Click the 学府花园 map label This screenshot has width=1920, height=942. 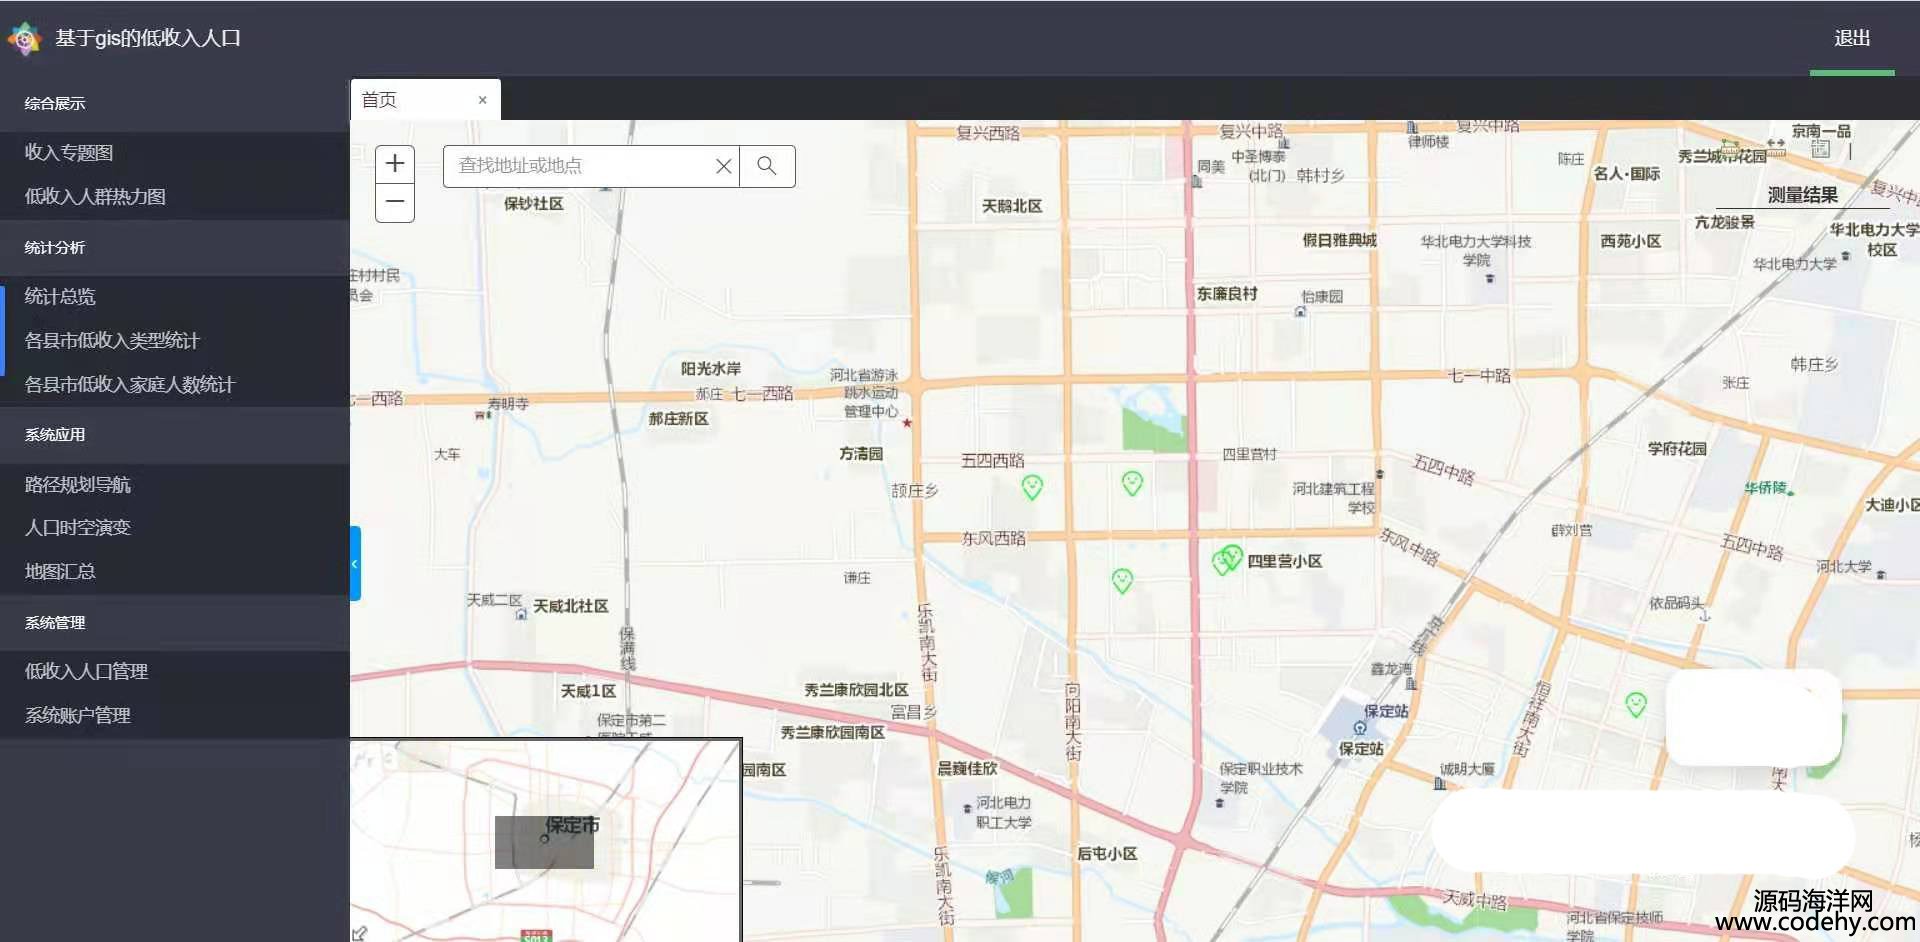pyautogui.click(x=1677, y=449)
